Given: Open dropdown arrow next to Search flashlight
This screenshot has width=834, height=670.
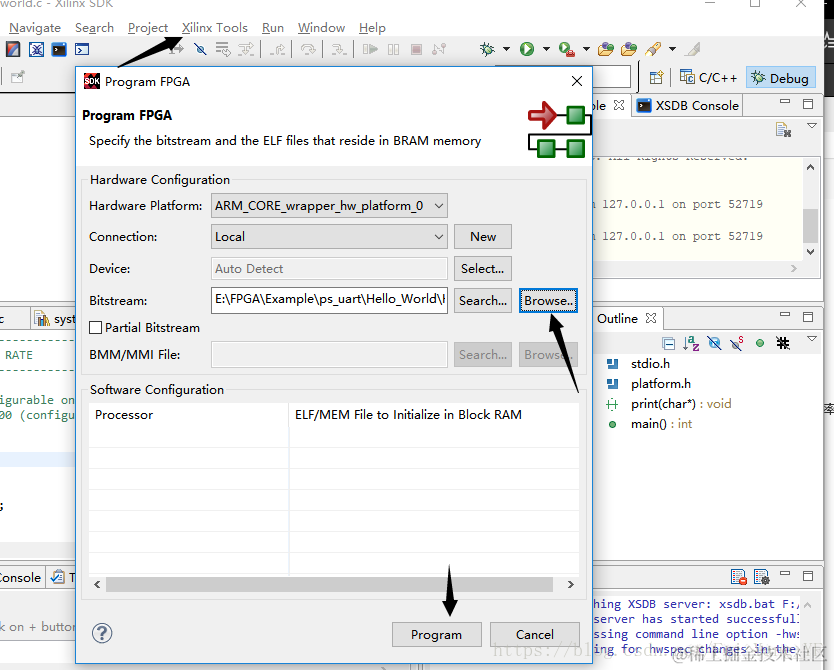Looking at the screenshot, I should 672,49.
